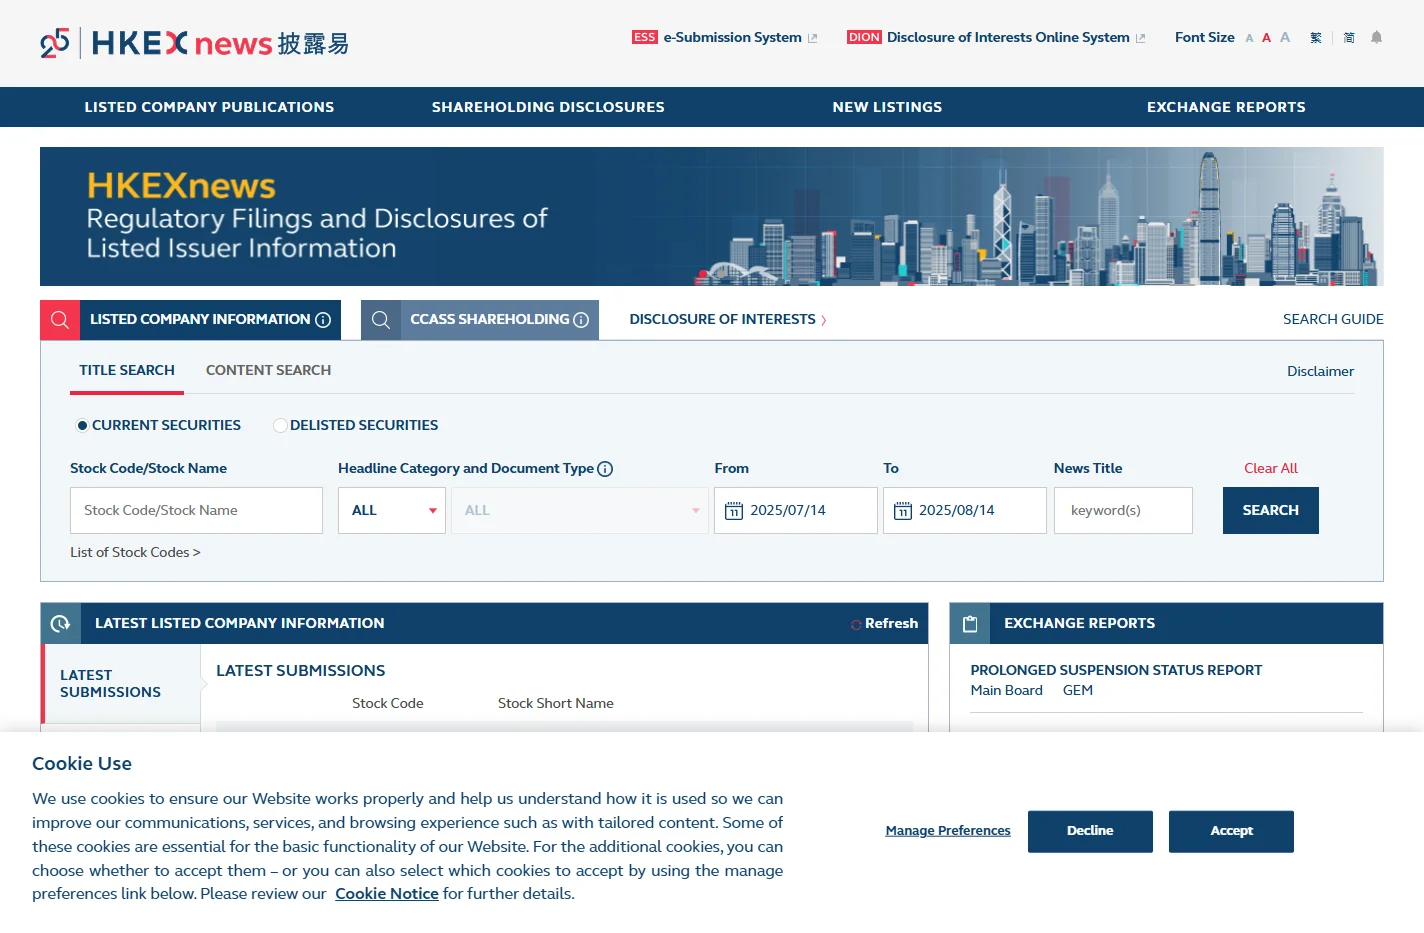
Task: Click the red DION badge icon
Action: [x=864, y=37]
